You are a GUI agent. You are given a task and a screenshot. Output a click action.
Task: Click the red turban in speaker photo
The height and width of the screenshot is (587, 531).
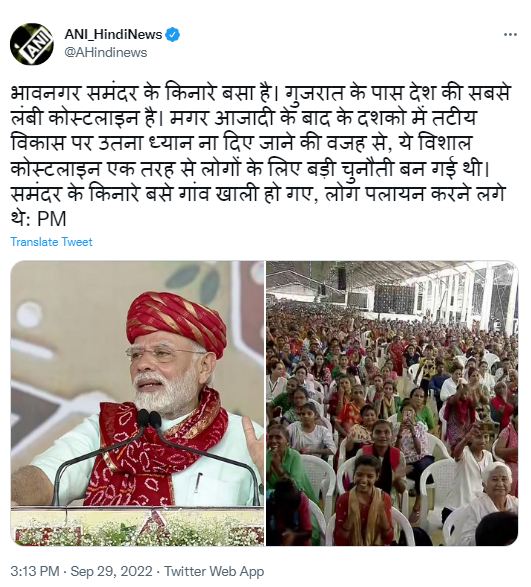click(x=176, y=321)
